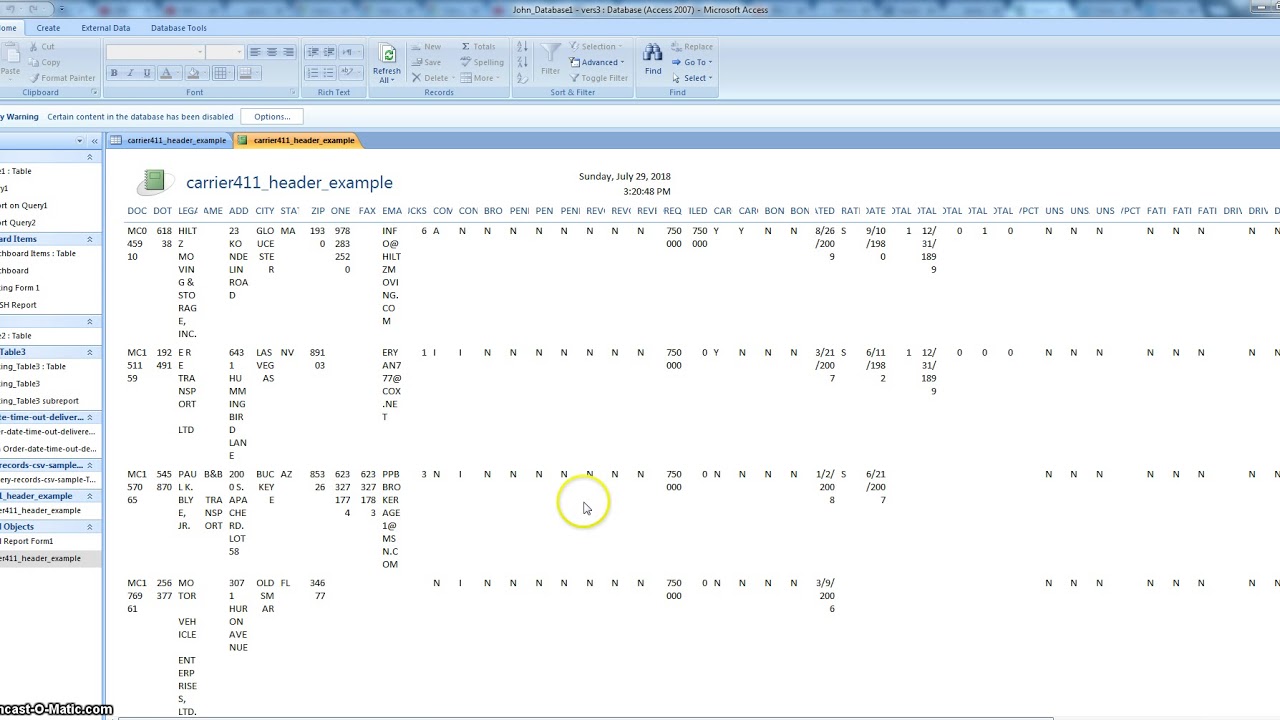
Task: Click the Delete record X icon
Action: (x=416, y=78)
